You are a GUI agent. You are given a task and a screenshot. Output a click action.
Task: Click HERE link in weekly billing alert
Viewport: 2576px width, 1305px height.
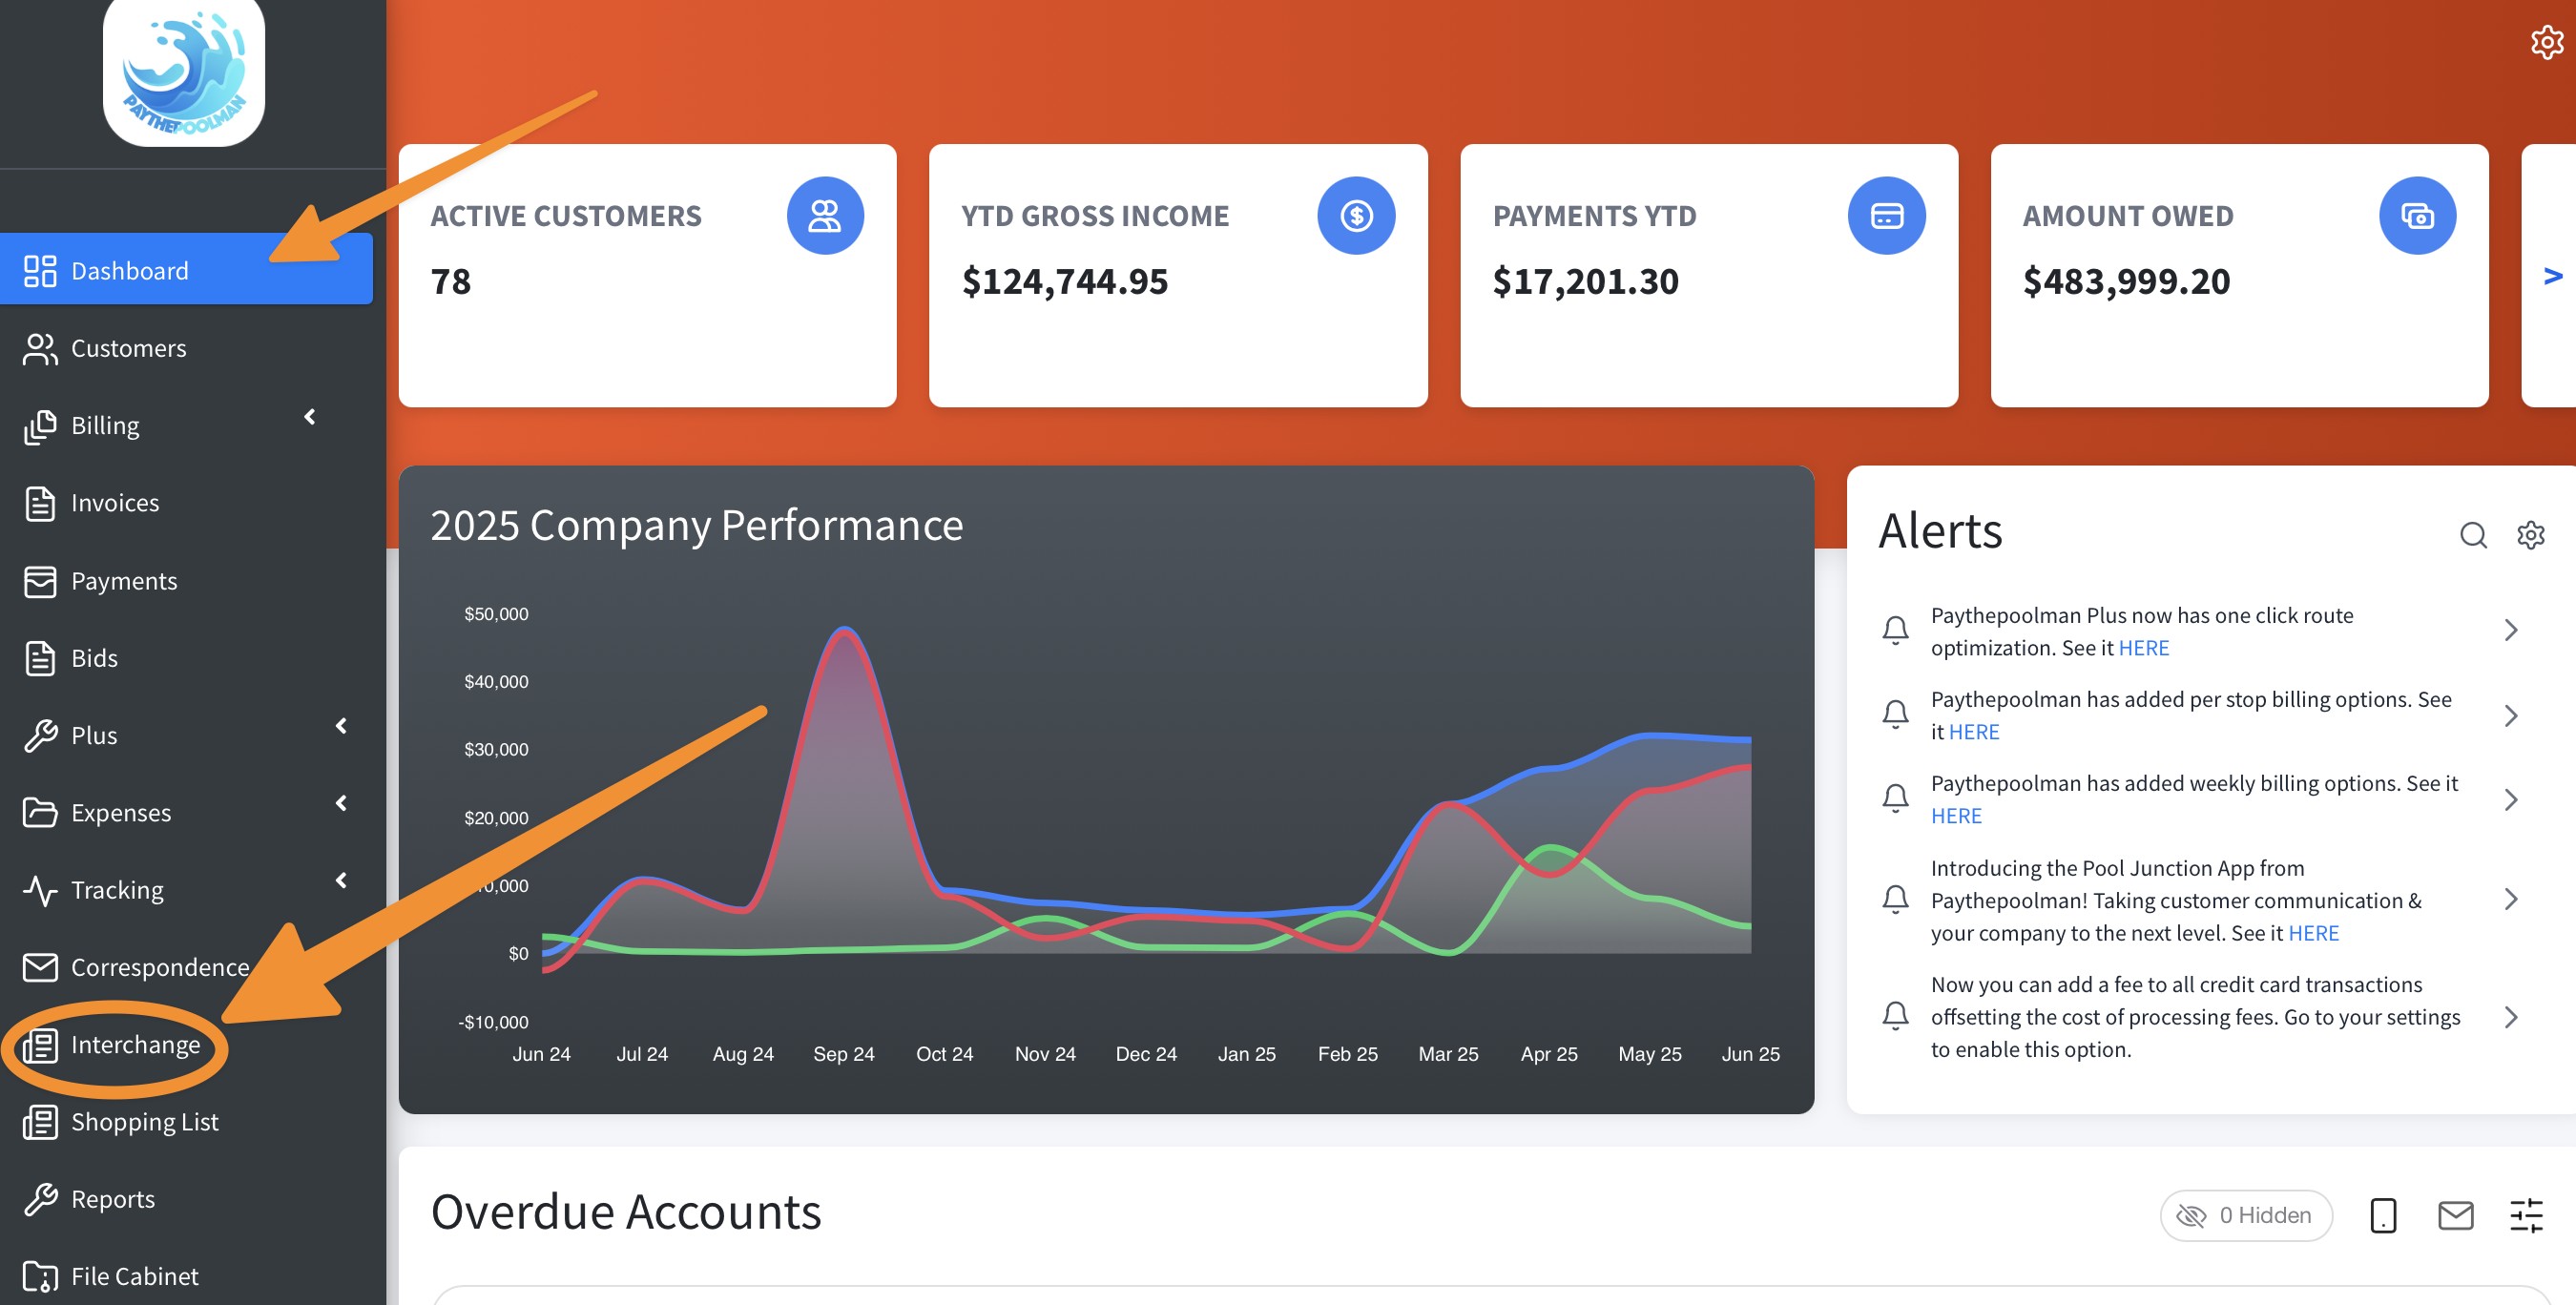click(1955, 816)
